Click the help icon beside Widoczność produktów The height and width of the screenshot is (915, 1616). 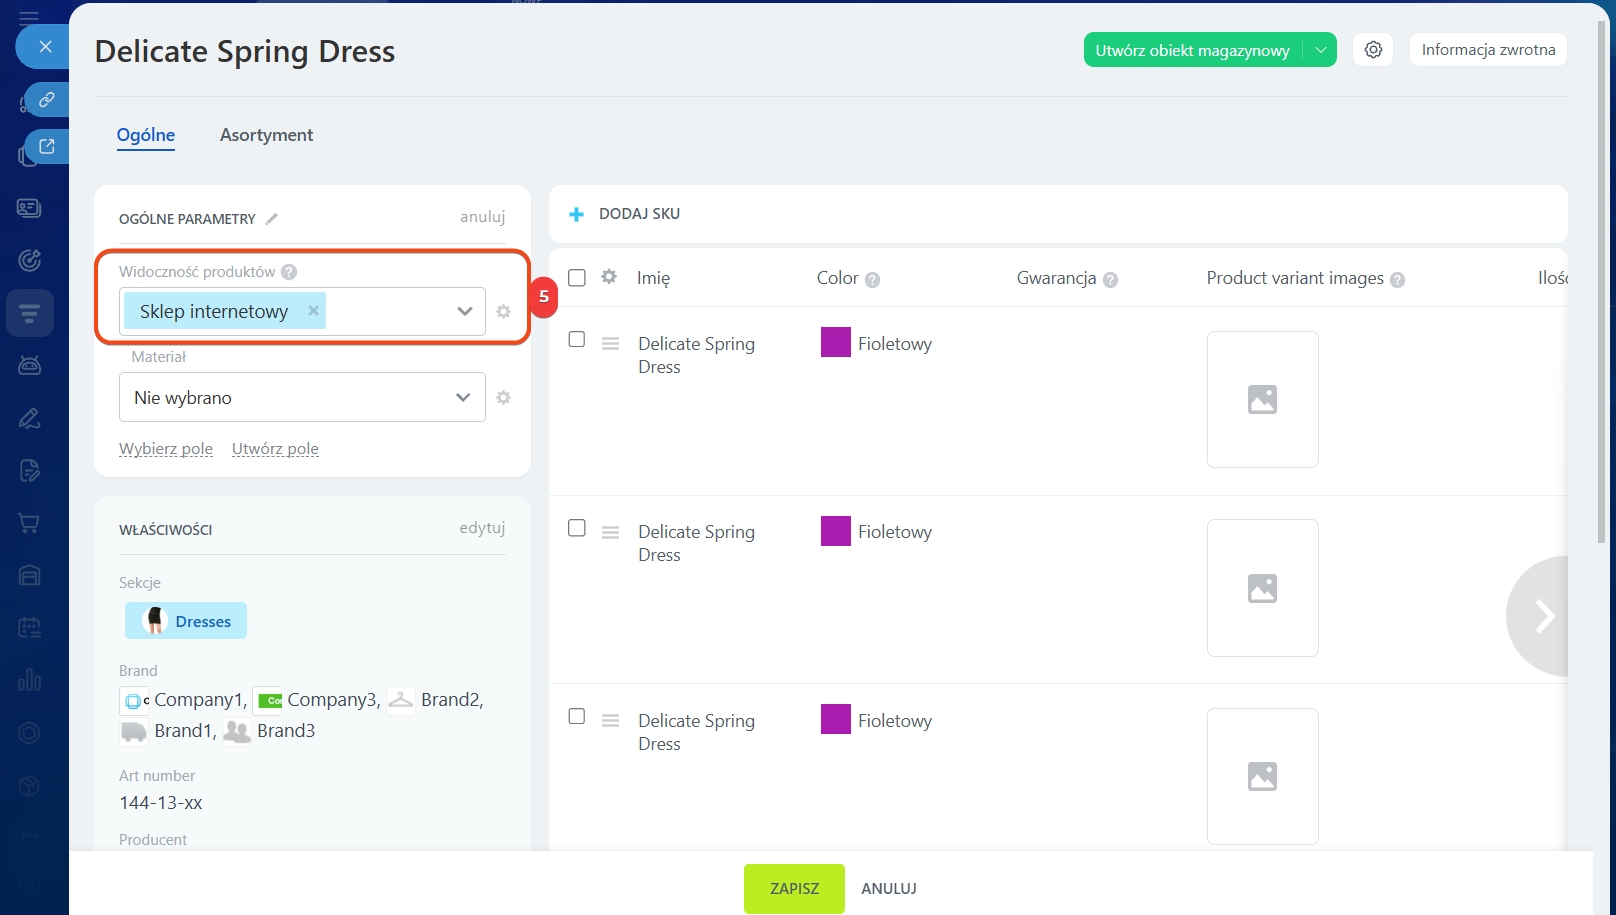click(x=289, y=272)
